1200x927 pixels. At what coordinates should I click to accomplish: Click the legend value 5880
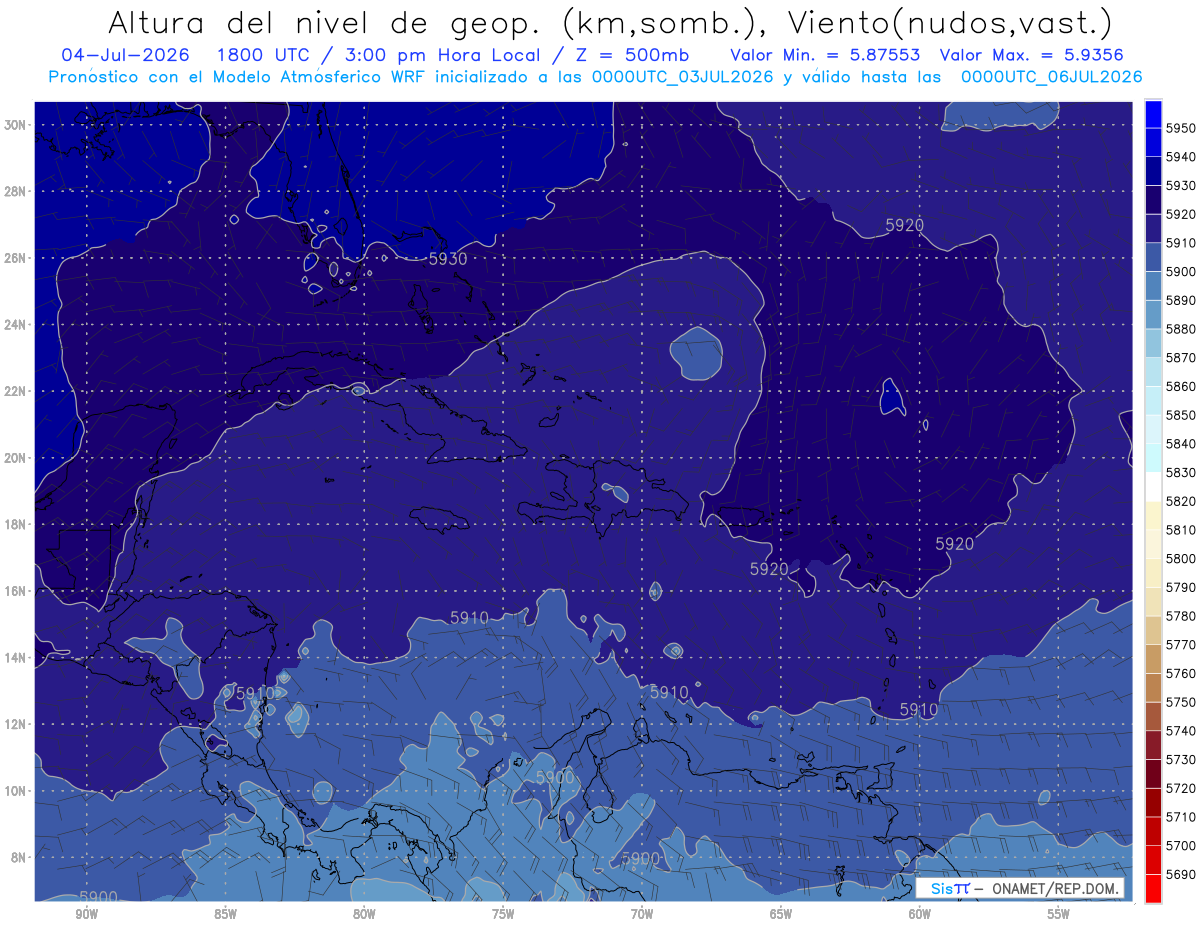[x=1181, y=329]
